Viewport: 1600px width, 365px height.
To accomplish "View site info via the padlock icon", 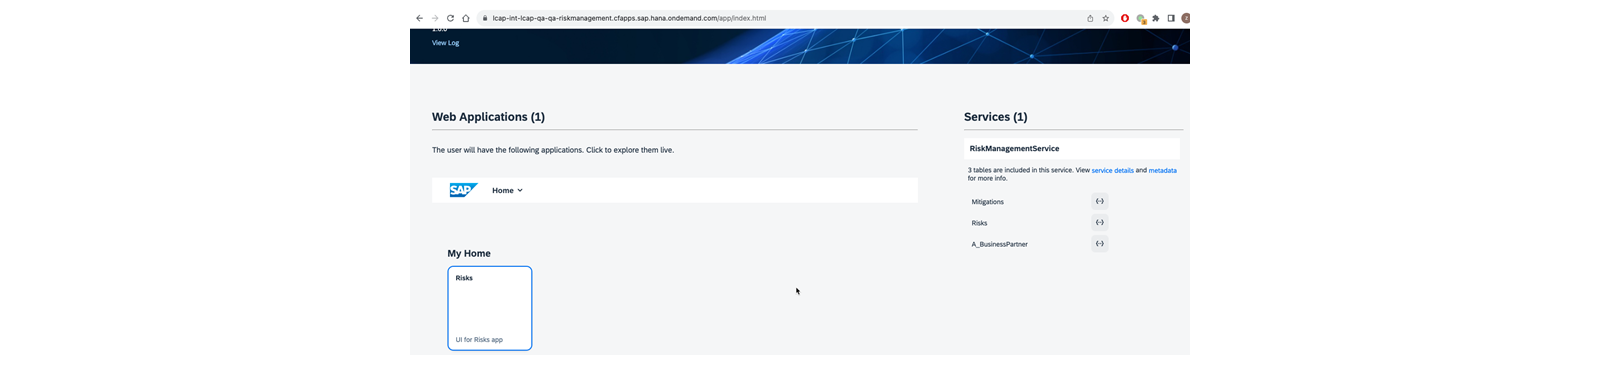I will point(484,18).
